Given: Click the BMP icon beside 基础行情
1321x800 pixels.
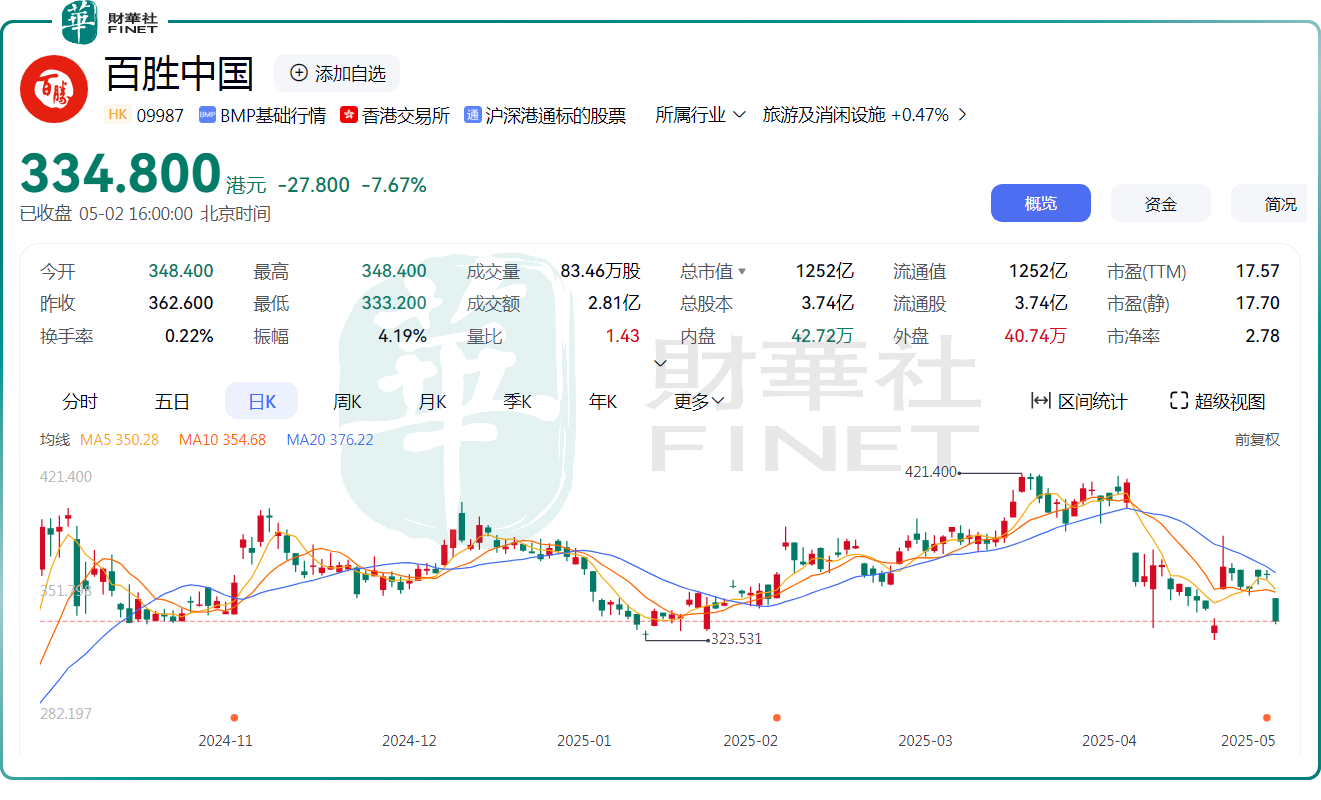Looking at the screenshot, I should tap(208, 115).
